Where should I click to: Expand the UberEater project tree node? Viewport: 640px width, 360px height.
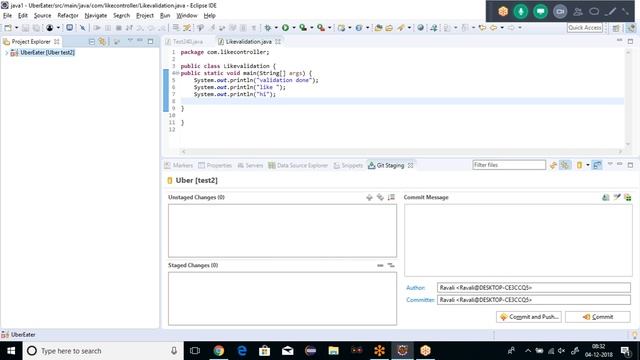click(6, 53)
